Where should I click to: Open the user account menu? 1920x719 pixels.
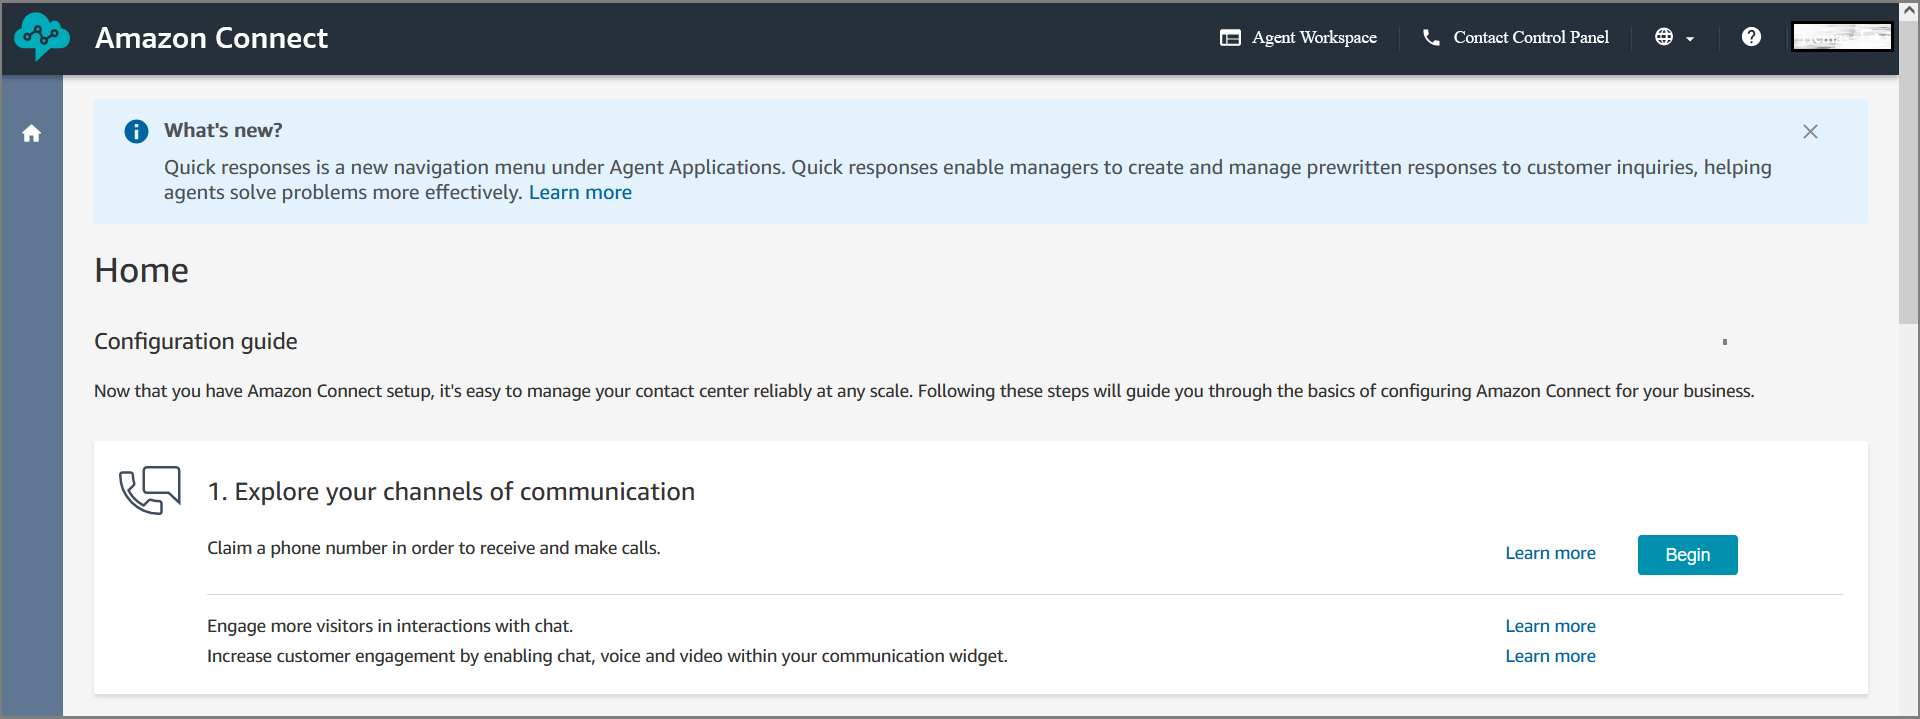coord(1842,37)
